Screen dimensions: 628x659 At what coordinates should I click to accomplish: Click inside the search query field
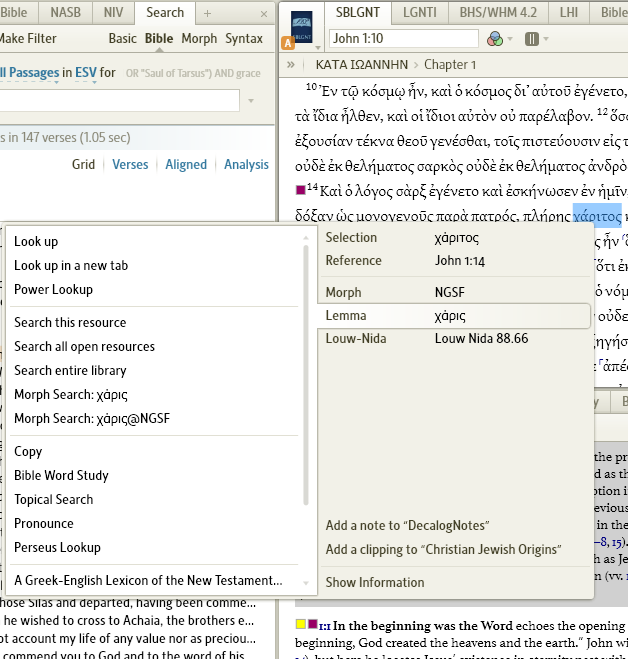pyautogui.click(x=119, y=100)
